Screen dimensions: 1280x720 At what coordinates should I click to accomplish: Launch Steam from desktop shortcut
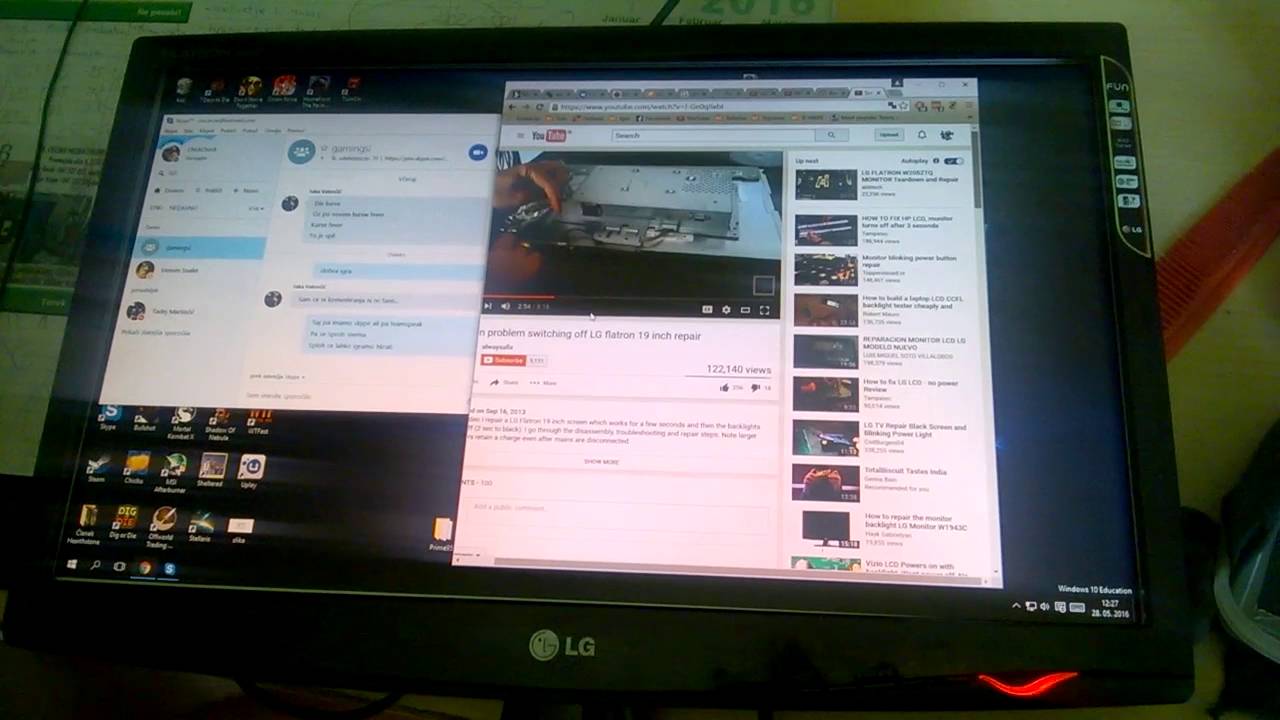[97, 468]
